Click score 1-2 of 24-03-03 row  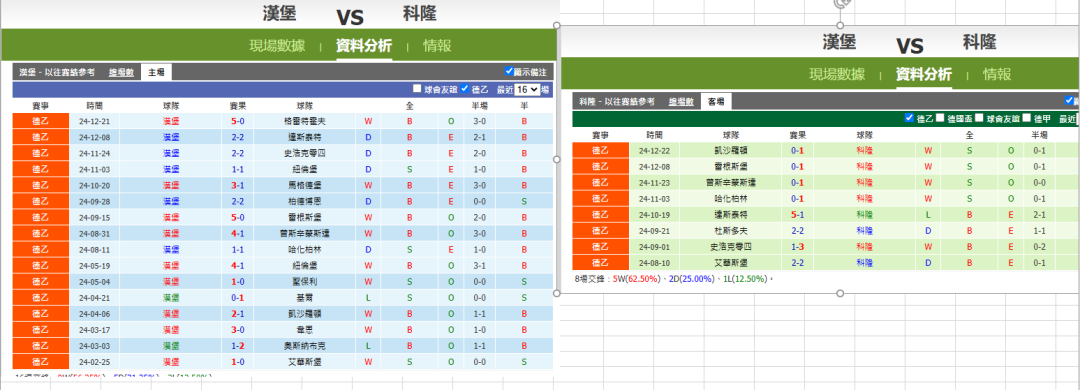238,345
